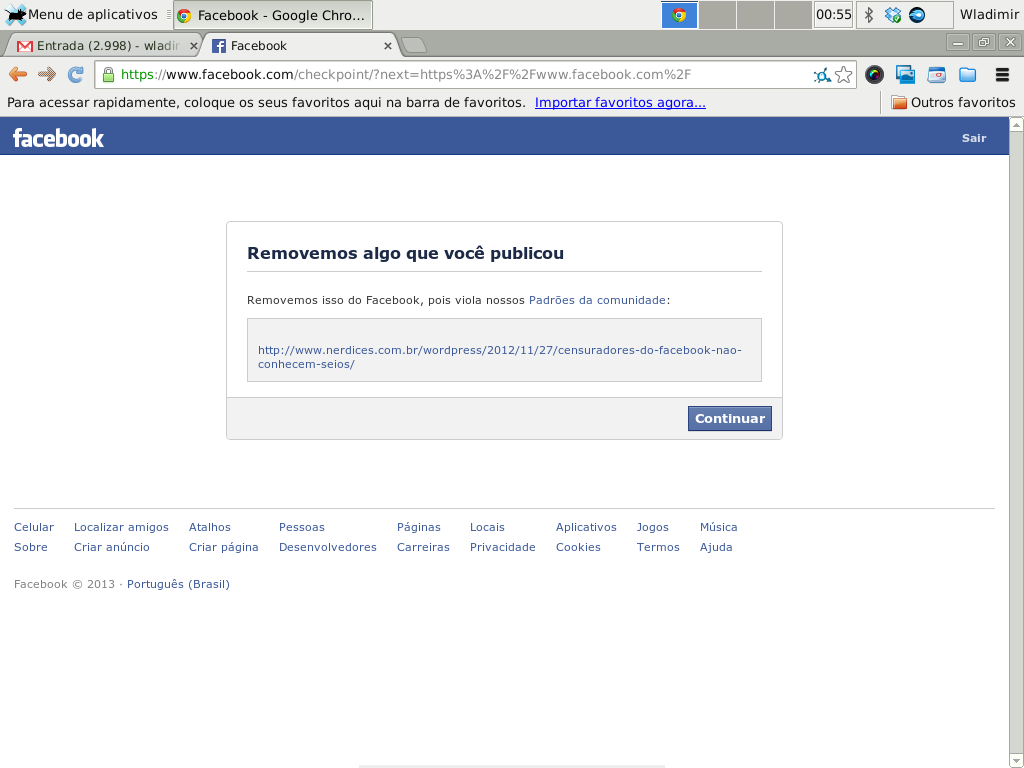
Task: Go back with the orange left arrow
Action: pos(18,74)
